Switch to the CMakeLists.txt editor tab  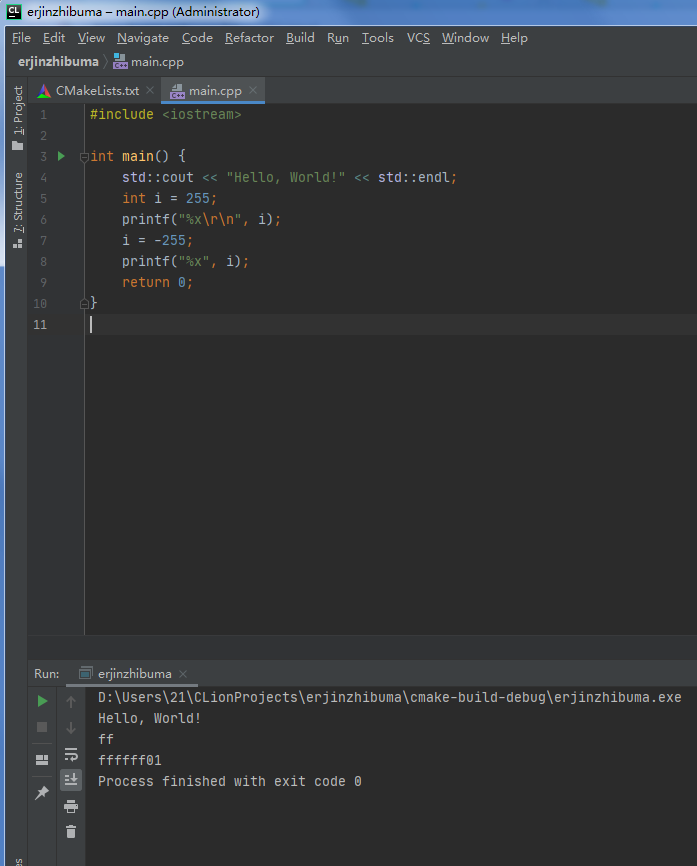[96, 91]
